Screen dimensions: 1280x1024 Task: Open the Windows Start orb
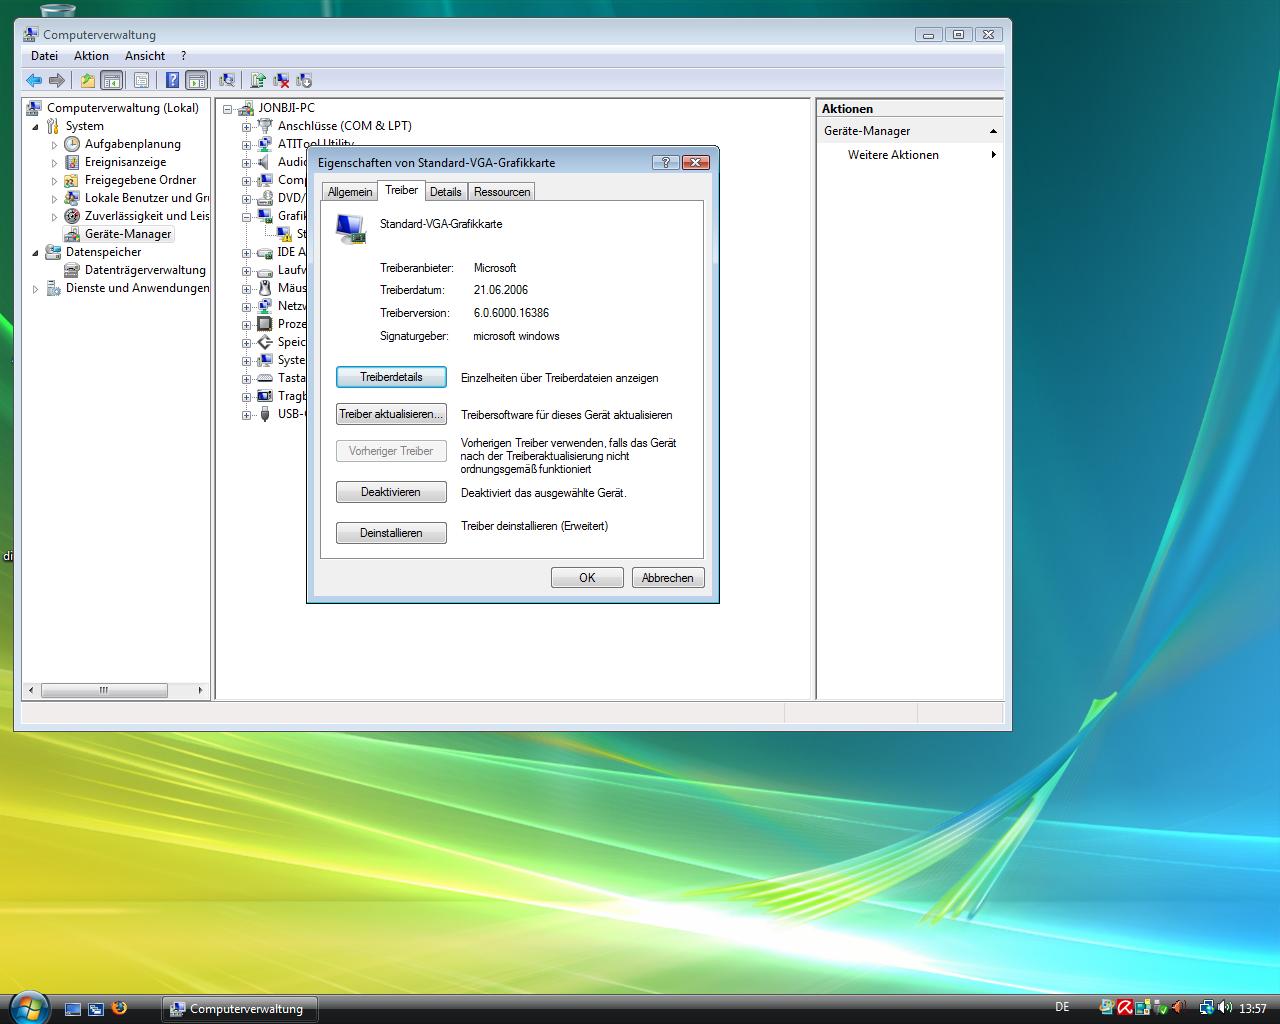28,1006
